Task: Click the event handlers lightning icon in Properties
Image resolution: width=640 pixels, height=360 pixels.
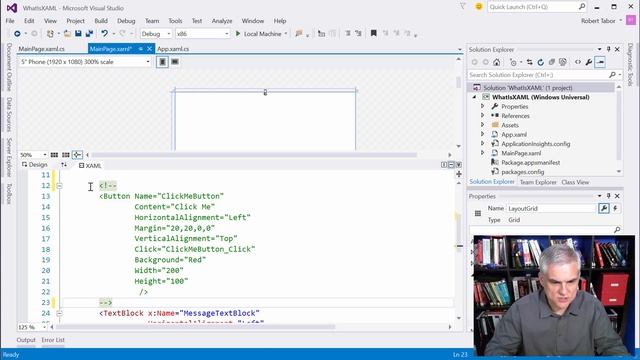Action: 615,208
